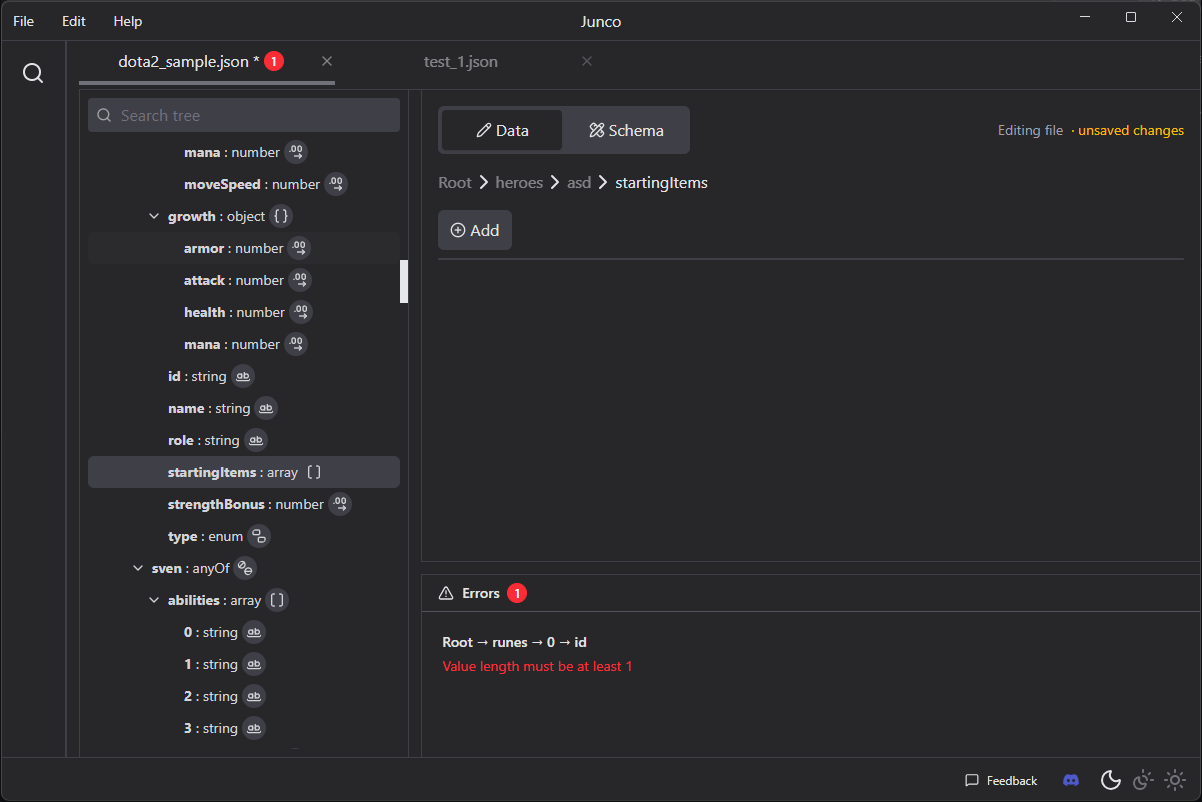Go to heroes in the breadcrumb
This screenshot has height=802, width=1202.
520,183
